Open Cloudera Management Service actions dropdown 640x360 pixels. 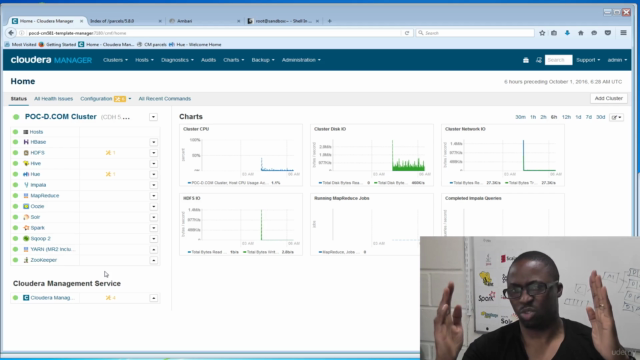click(x=153, y=298)
